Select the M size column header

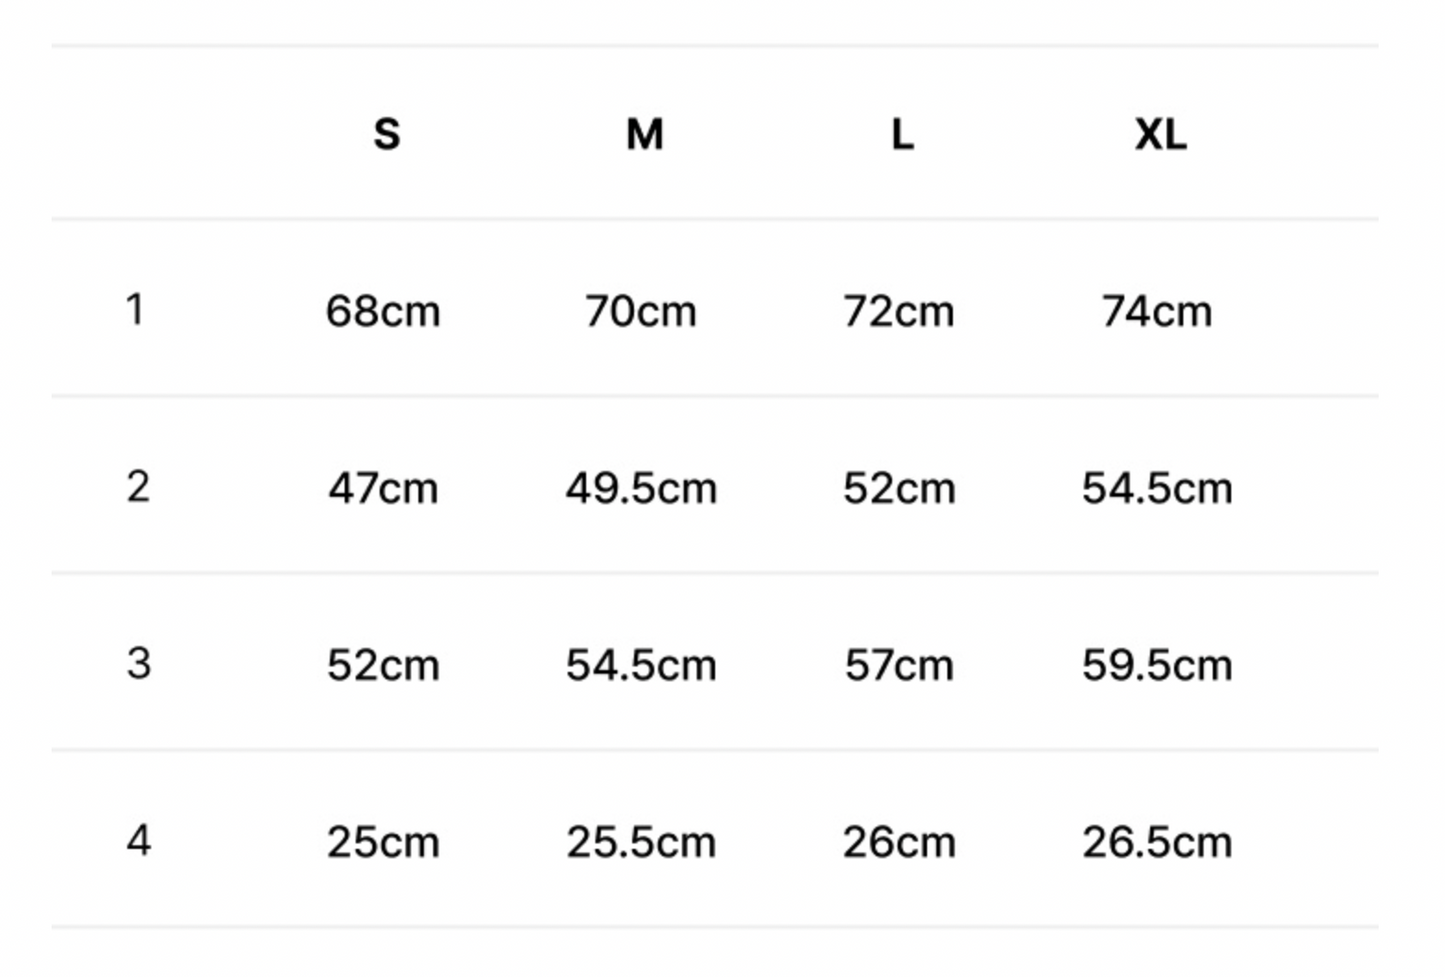click(645, 134)
